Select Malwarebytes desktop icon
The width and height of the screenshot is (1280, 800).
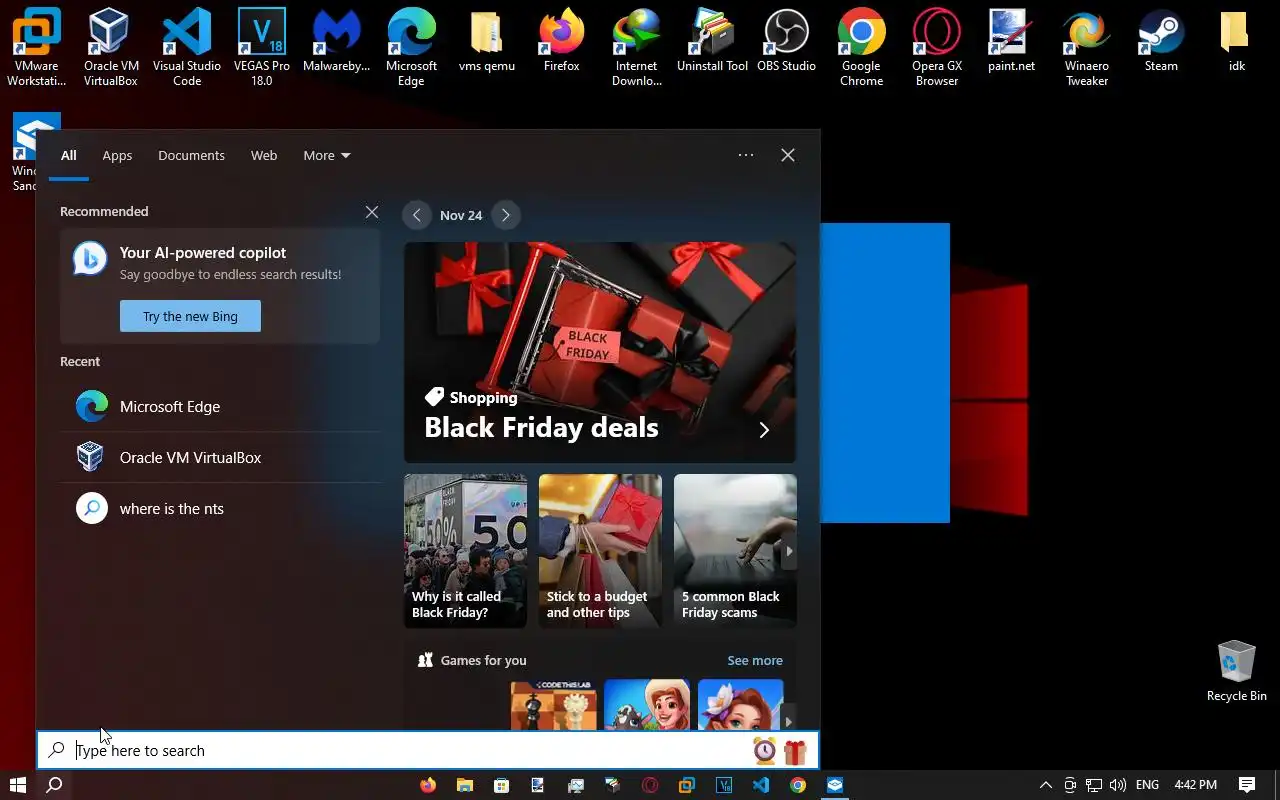click(x=336, y=40)
